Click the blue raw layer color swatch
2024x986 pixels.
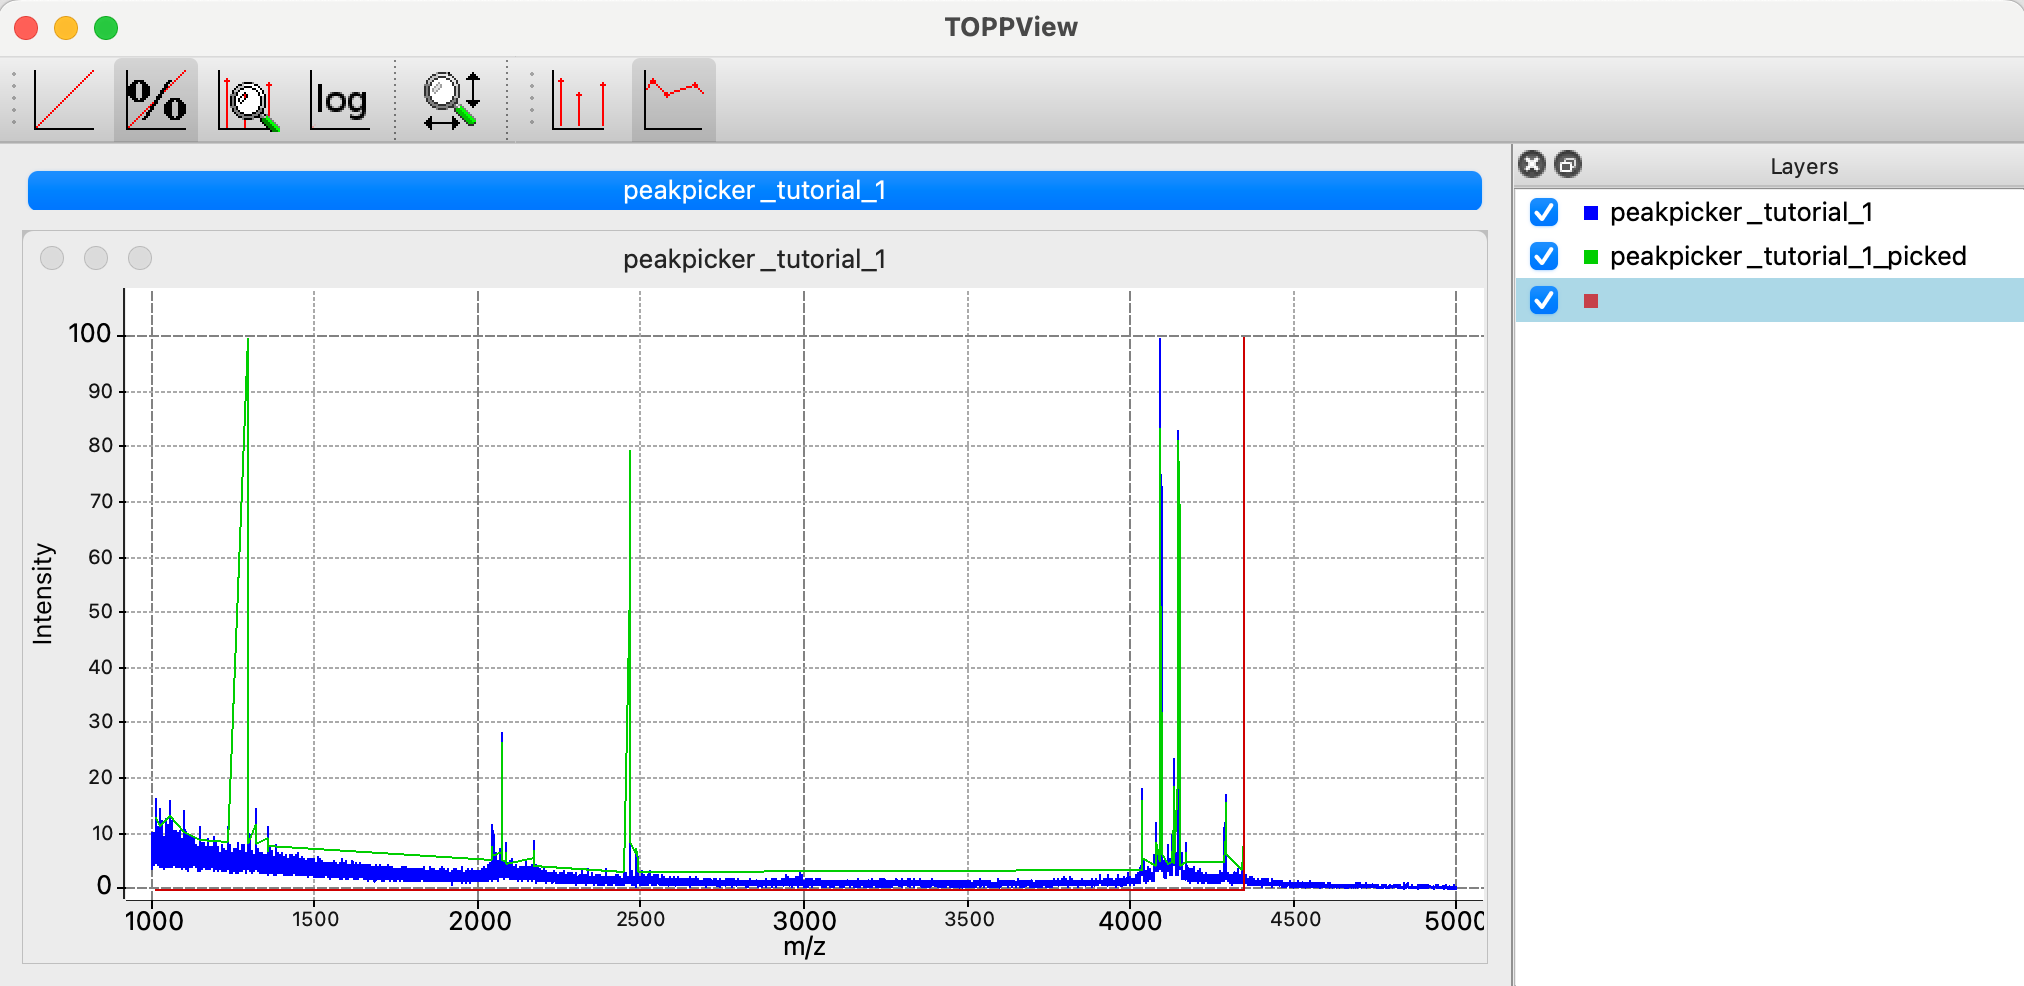1591,213
